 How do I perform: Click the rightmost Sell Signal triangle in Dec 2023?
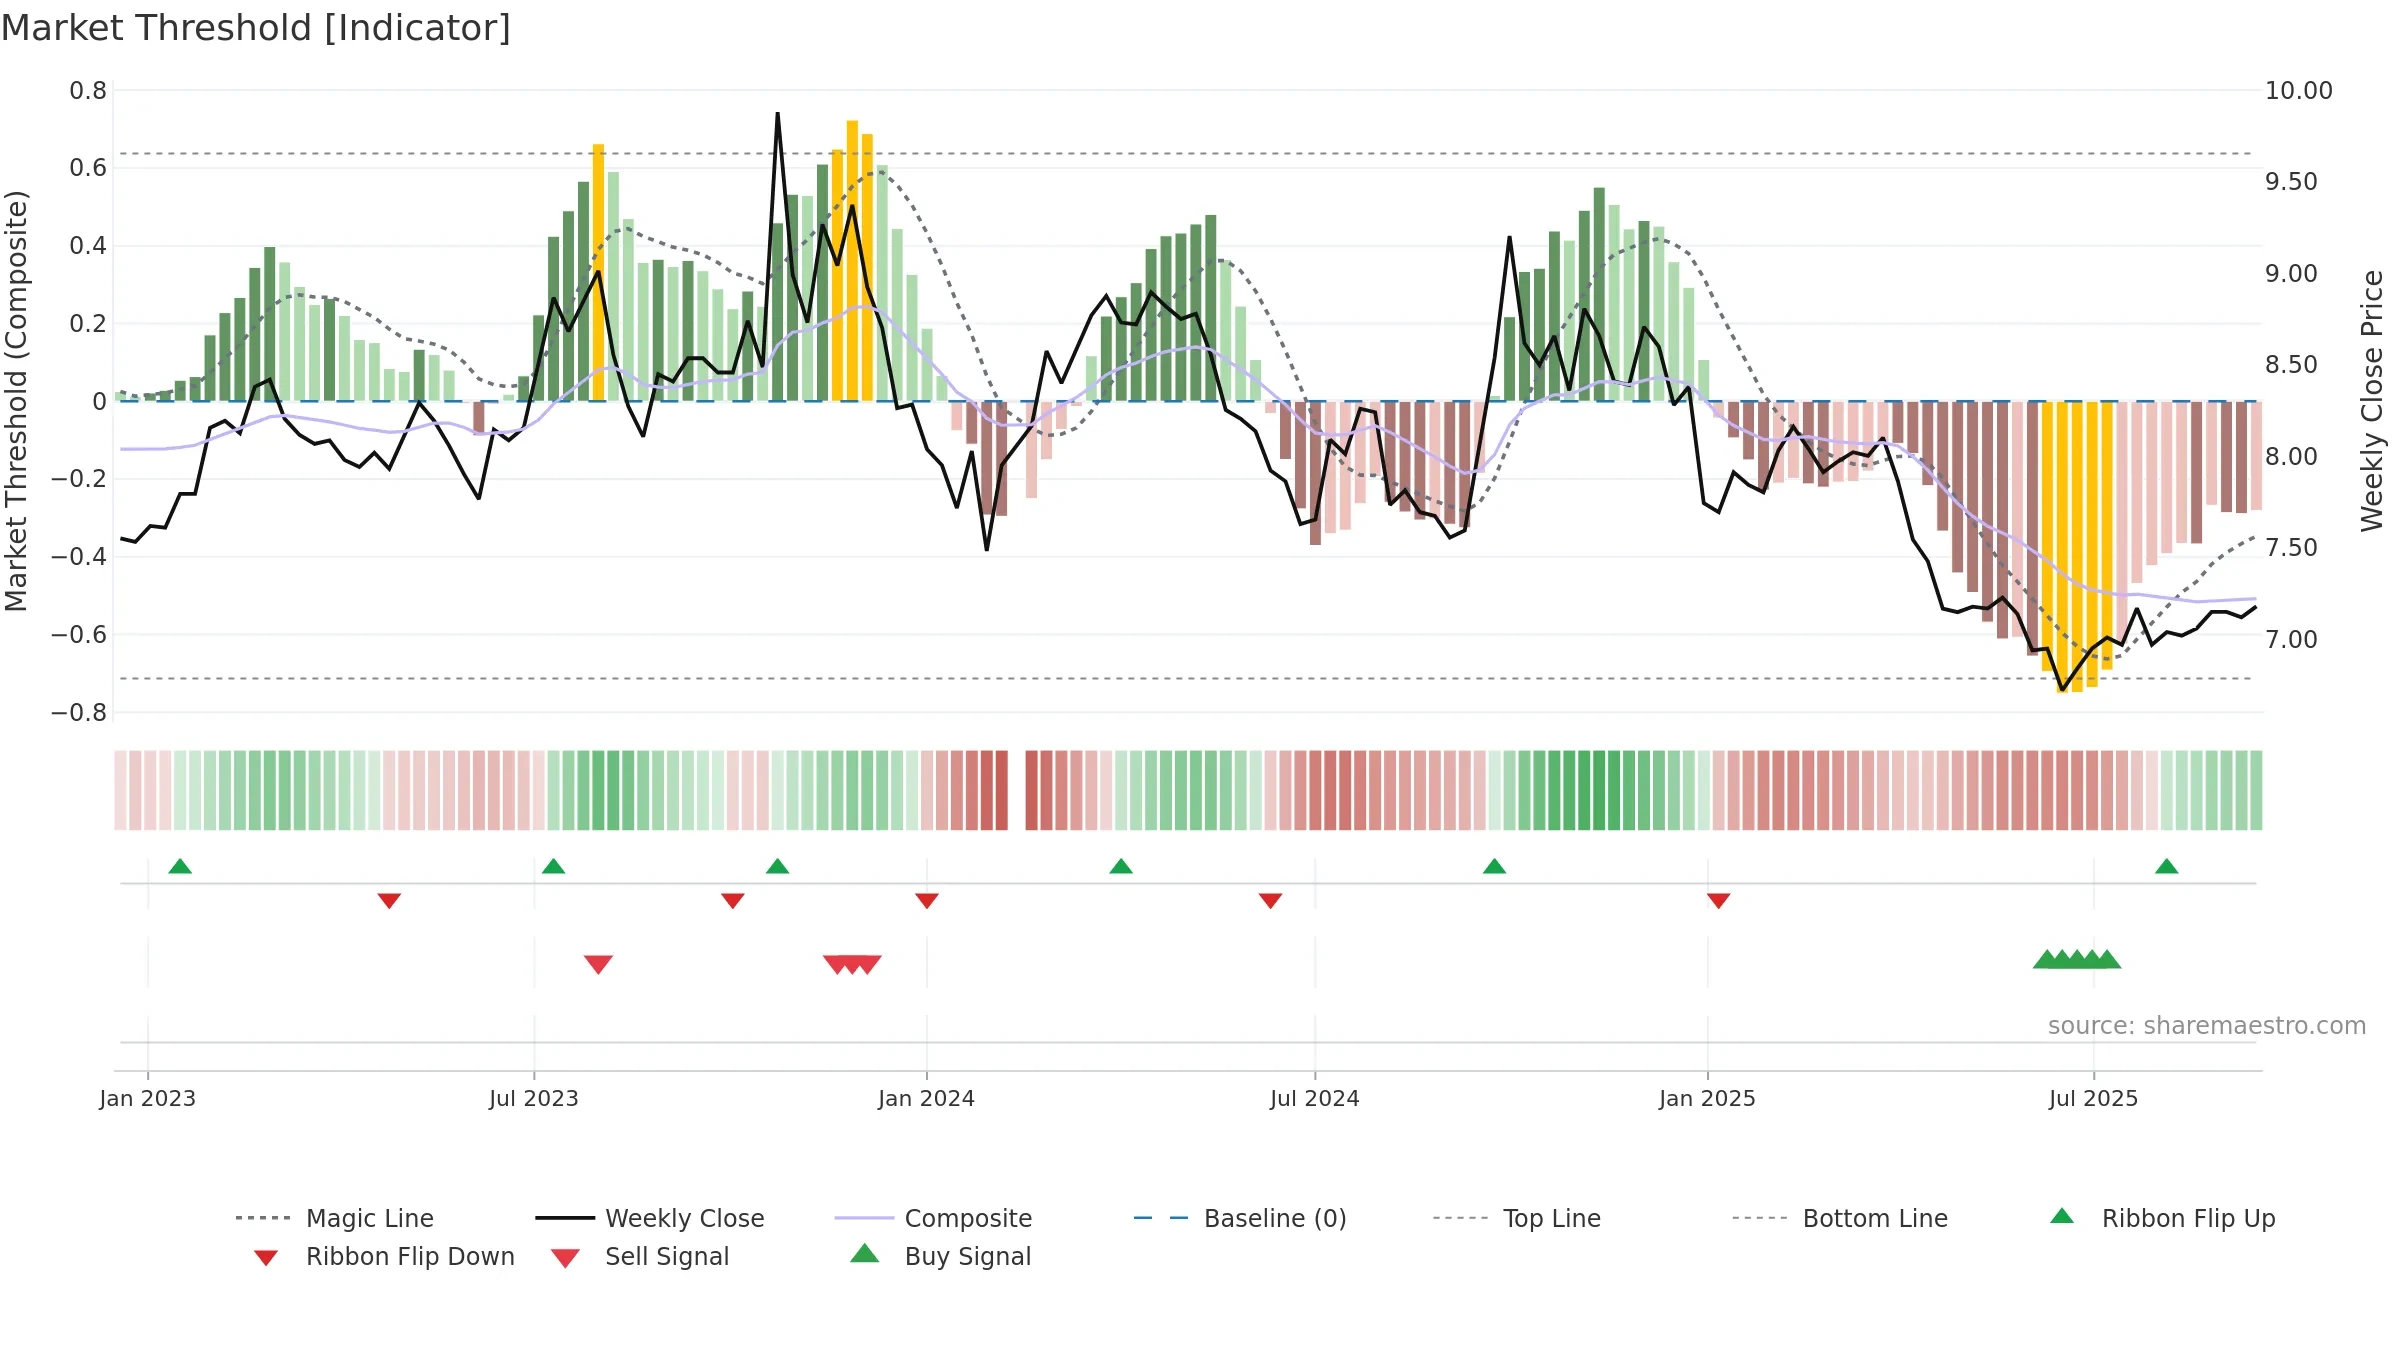[x=867, y=964]
